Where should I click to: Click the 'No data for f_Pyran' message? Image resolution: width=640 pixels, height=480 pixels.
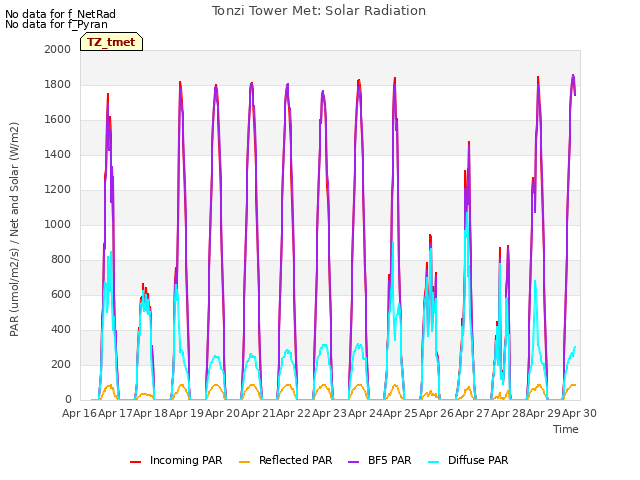(56, 24)
